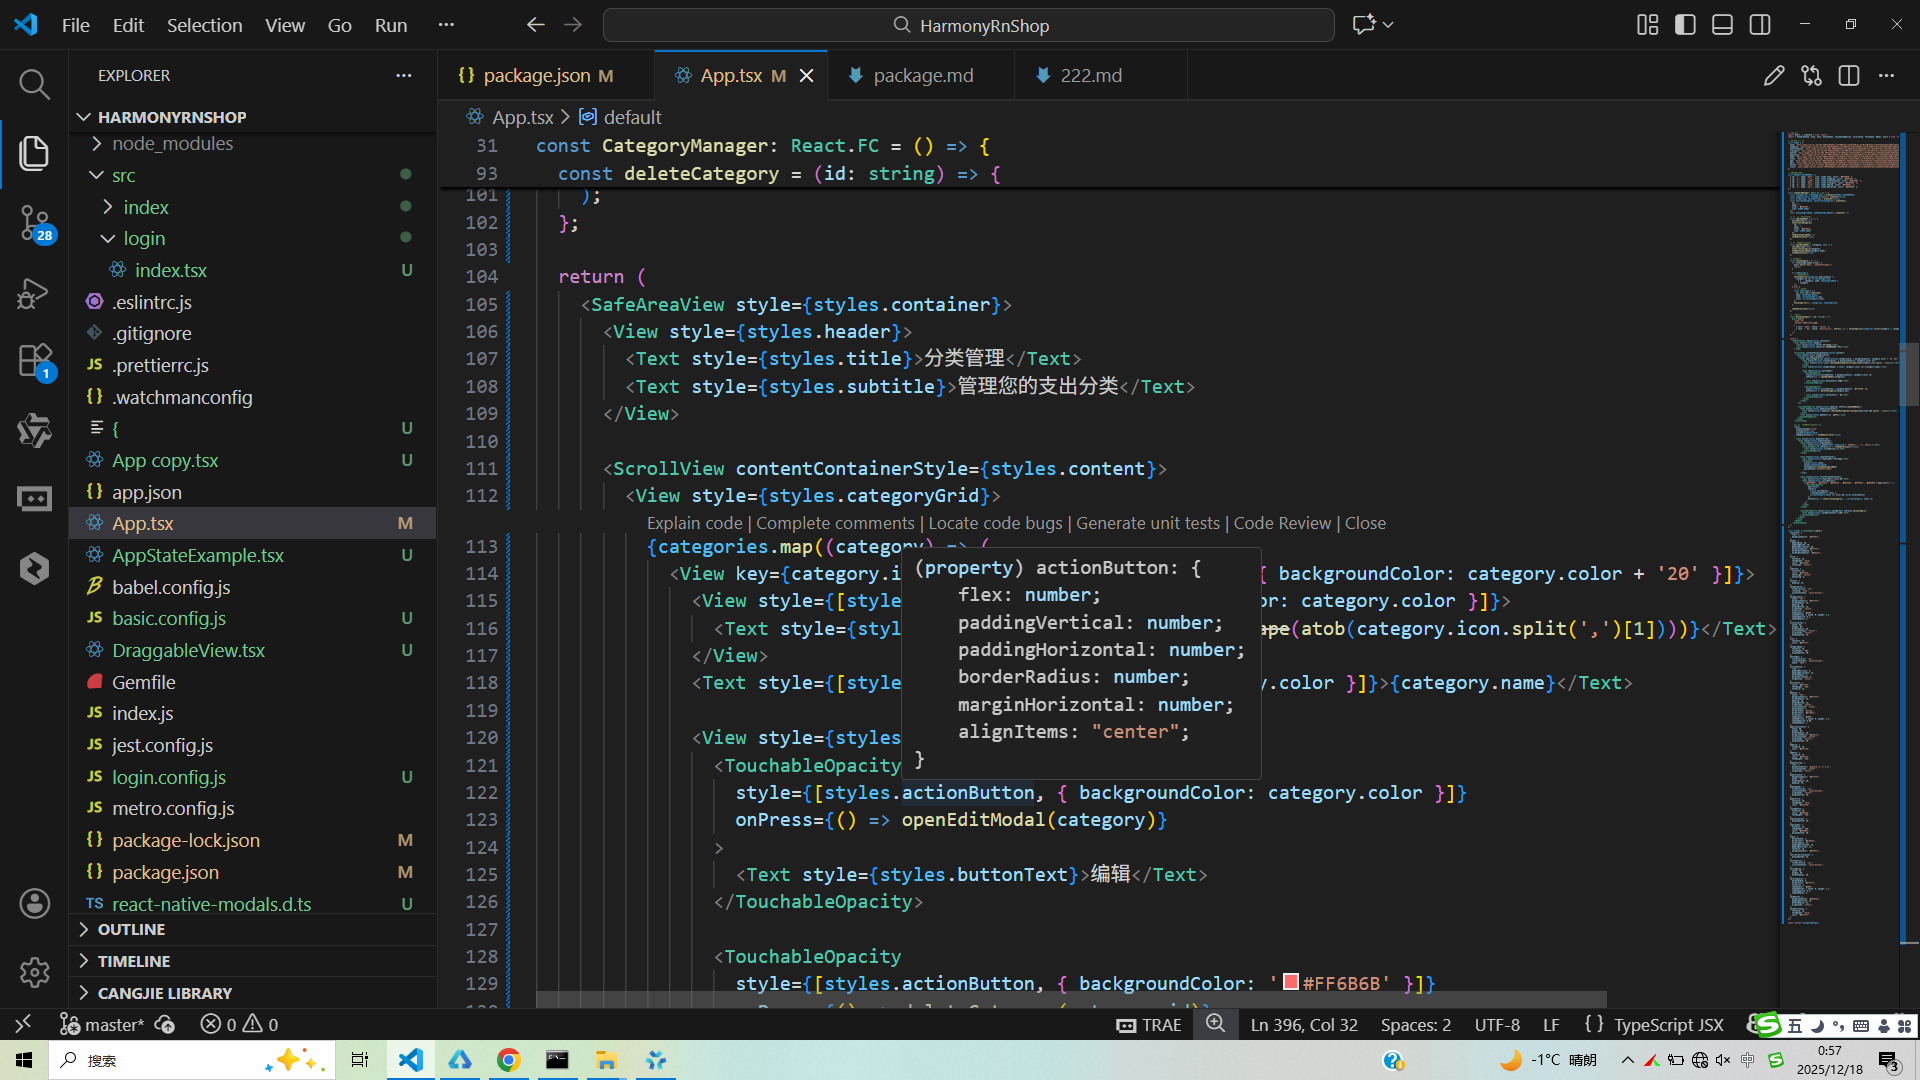
Task: Expand the node_modules folder
Action: (x=172, y=144)
